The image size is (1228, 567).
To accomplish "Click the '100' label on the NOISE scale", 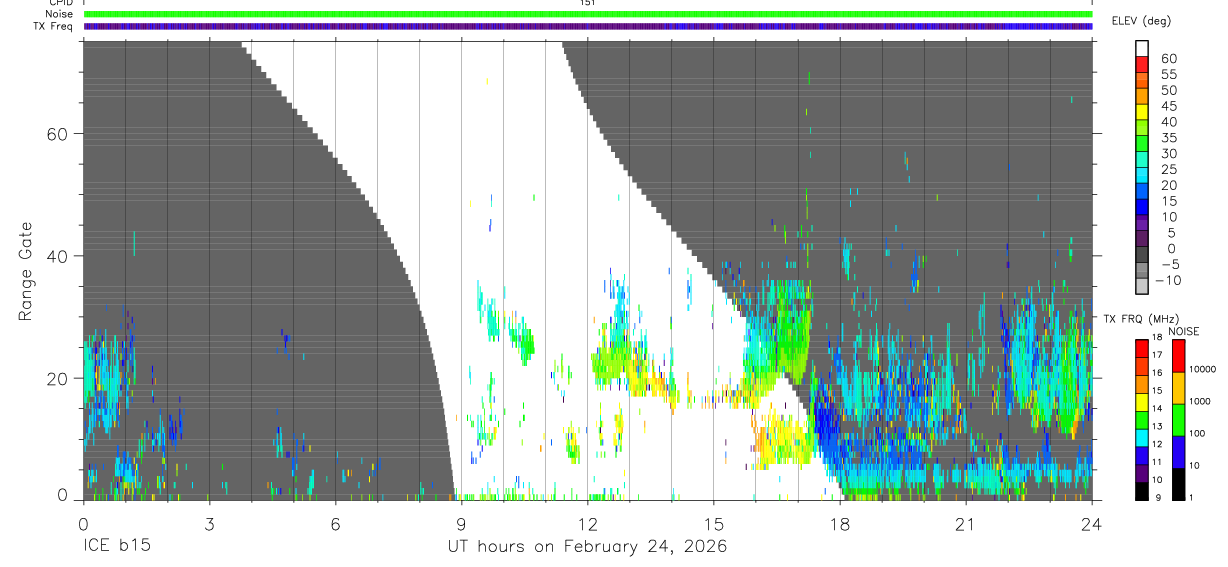I will [1196, 434].
